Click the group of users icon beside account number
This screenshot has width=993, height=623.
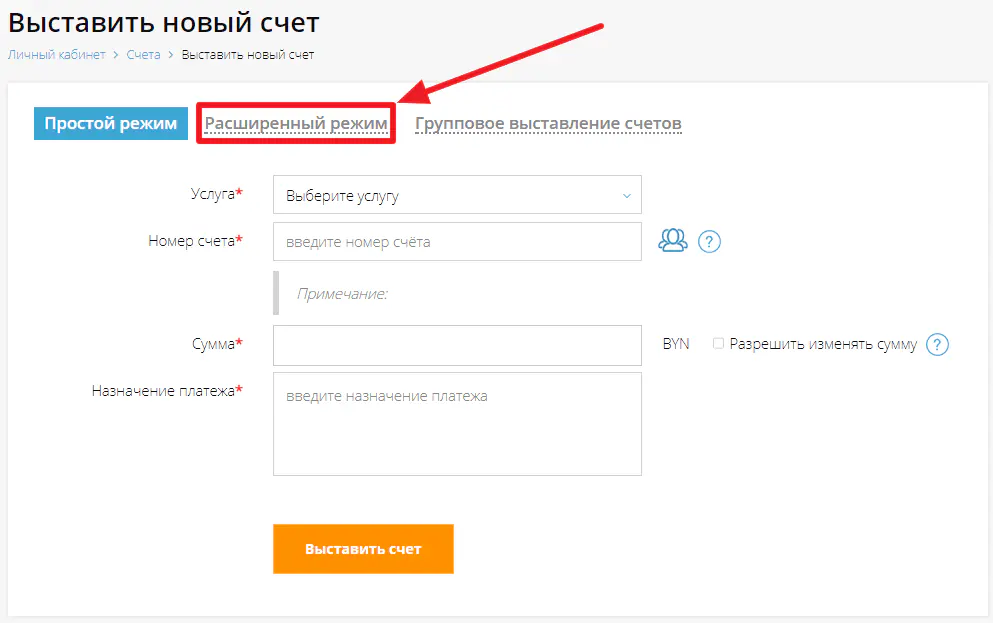[x=673, y=240]
